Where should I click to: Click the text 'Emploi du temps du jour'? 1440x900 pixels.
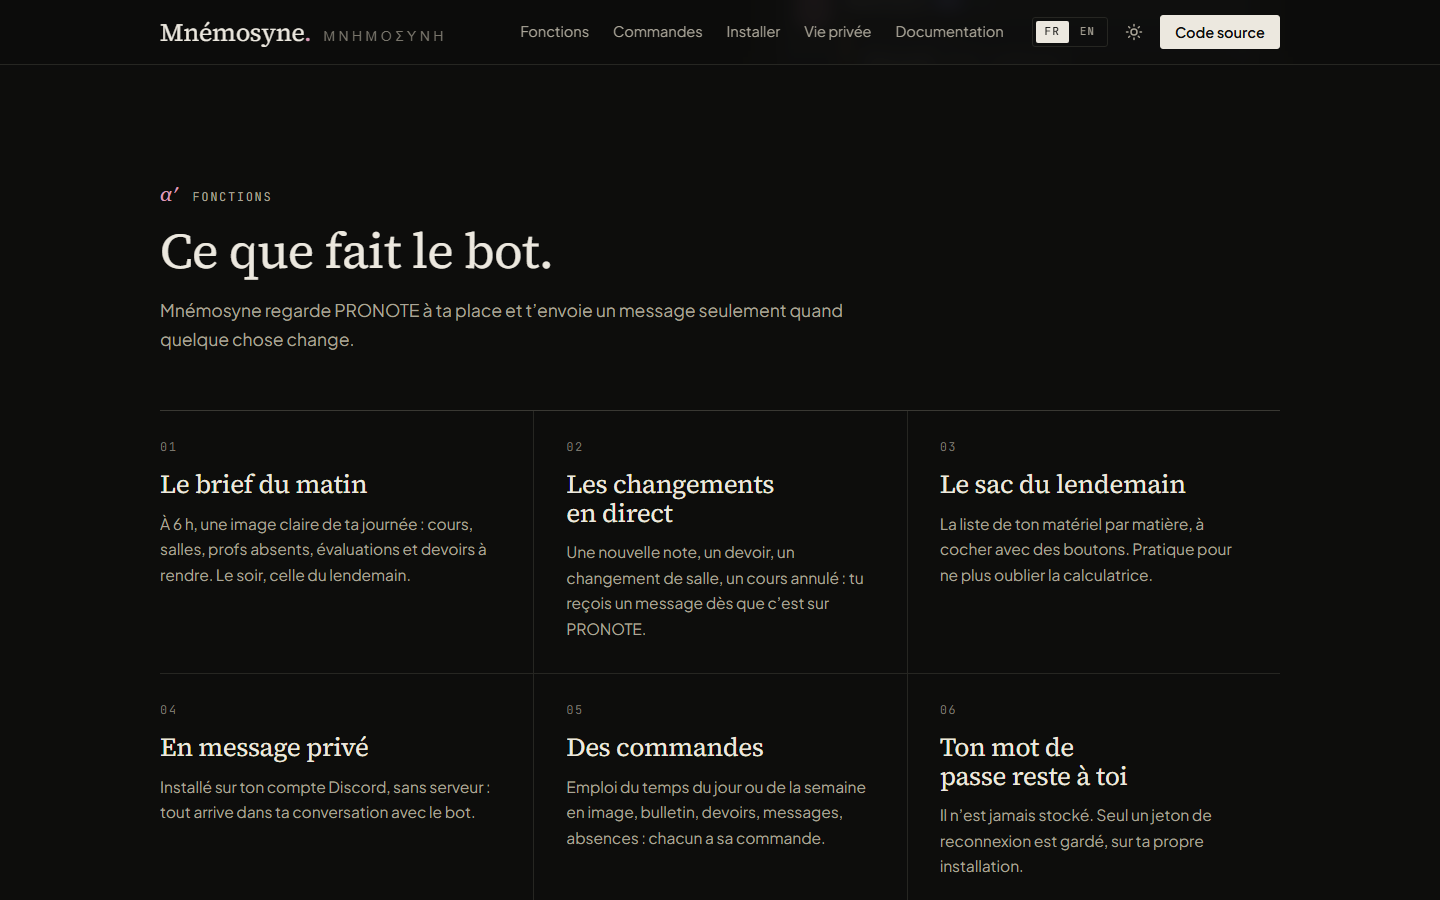tap(716, 813)
